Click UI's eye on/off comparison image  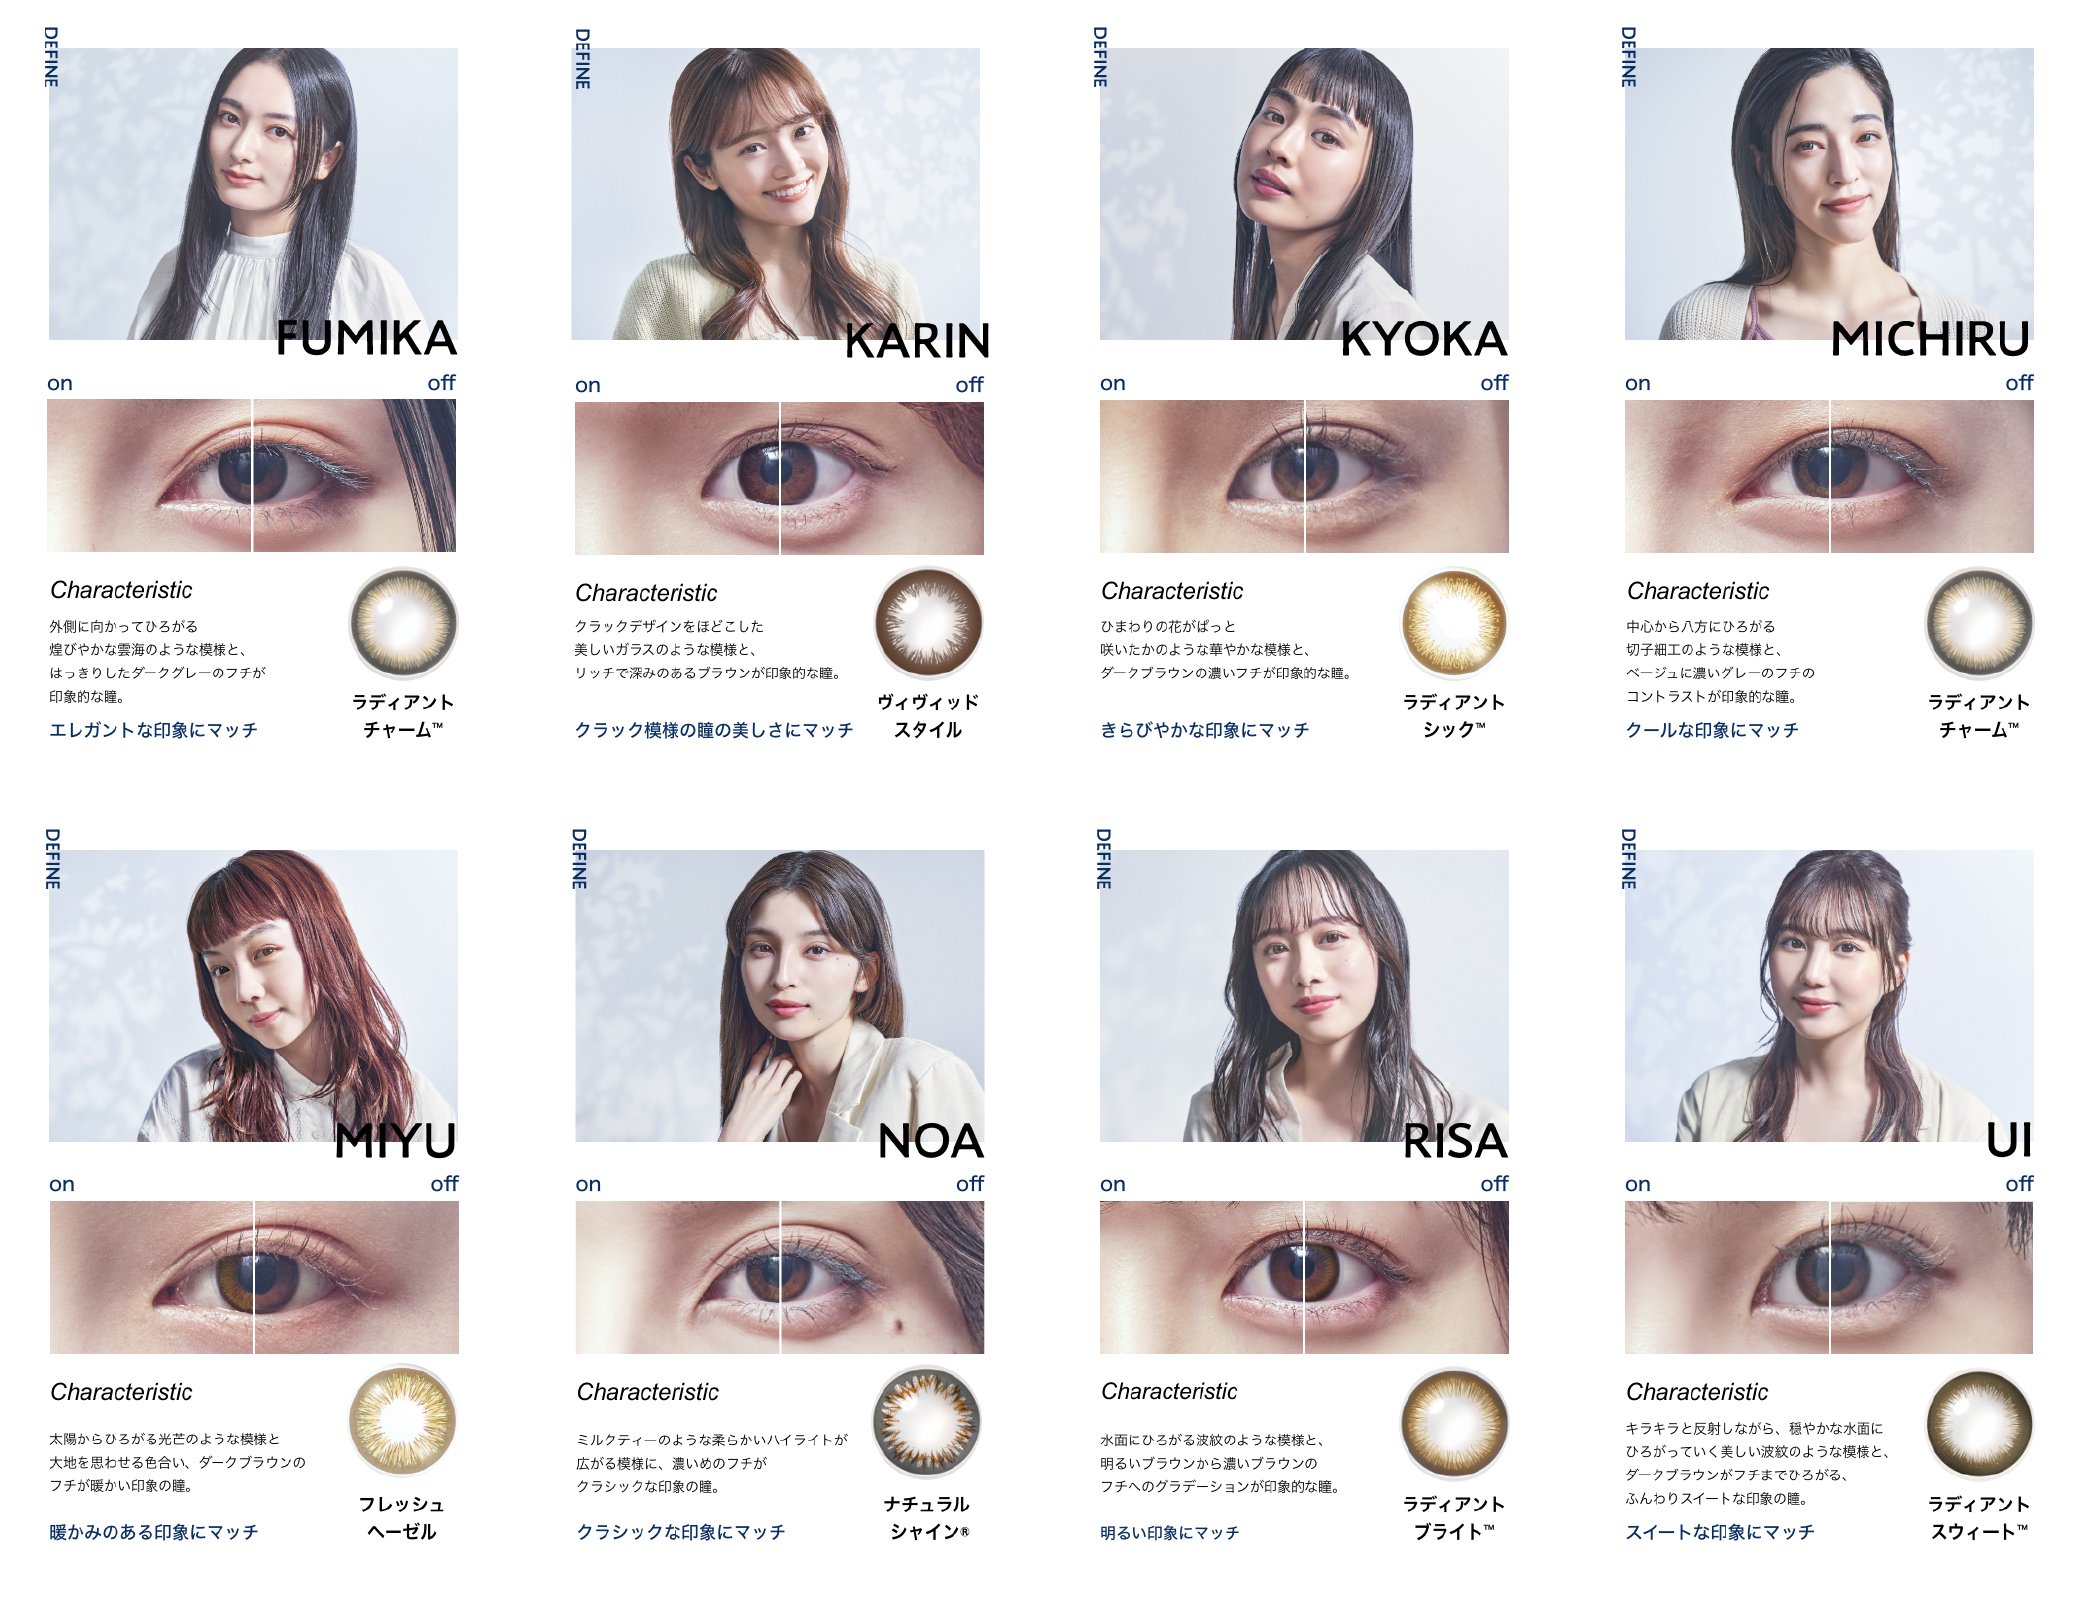tap(1829, 1277)
